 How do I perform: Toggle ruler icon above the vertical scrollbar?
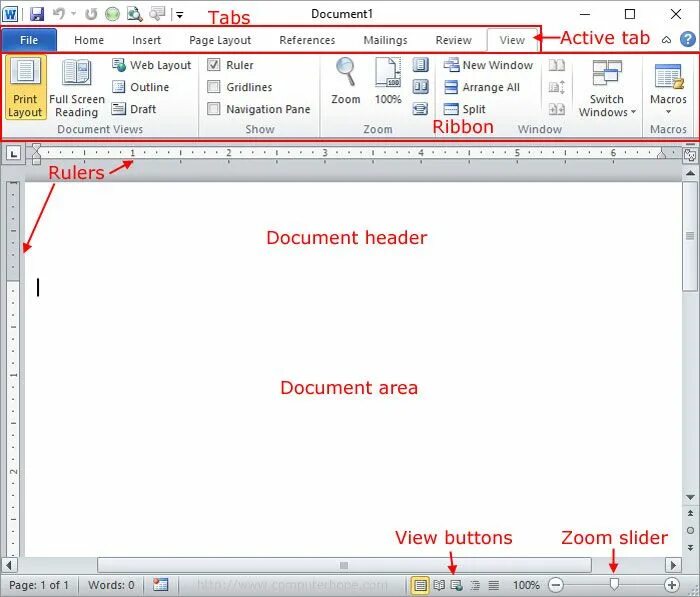(x=690, y=155)
